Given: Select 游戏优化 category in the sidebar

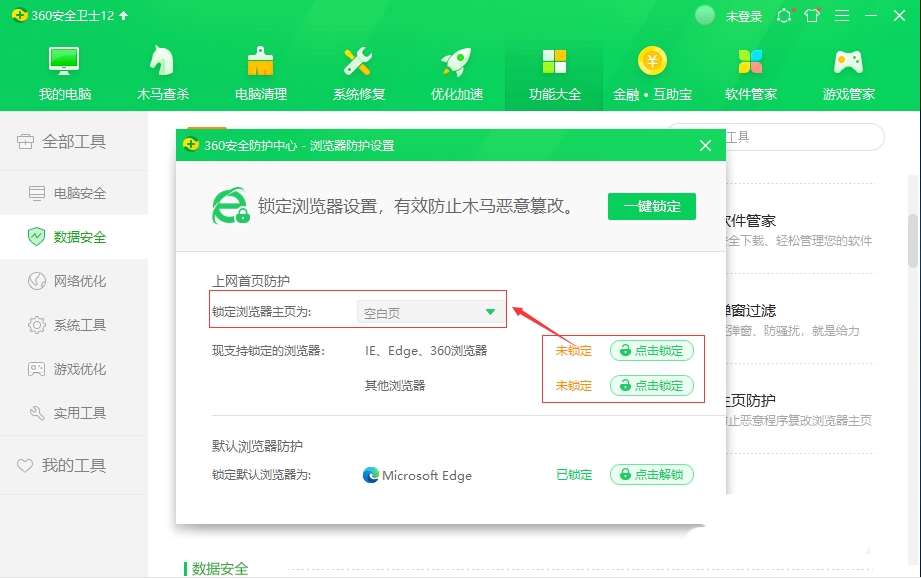Looking at the screenshot, I should [x=74, y=369].
